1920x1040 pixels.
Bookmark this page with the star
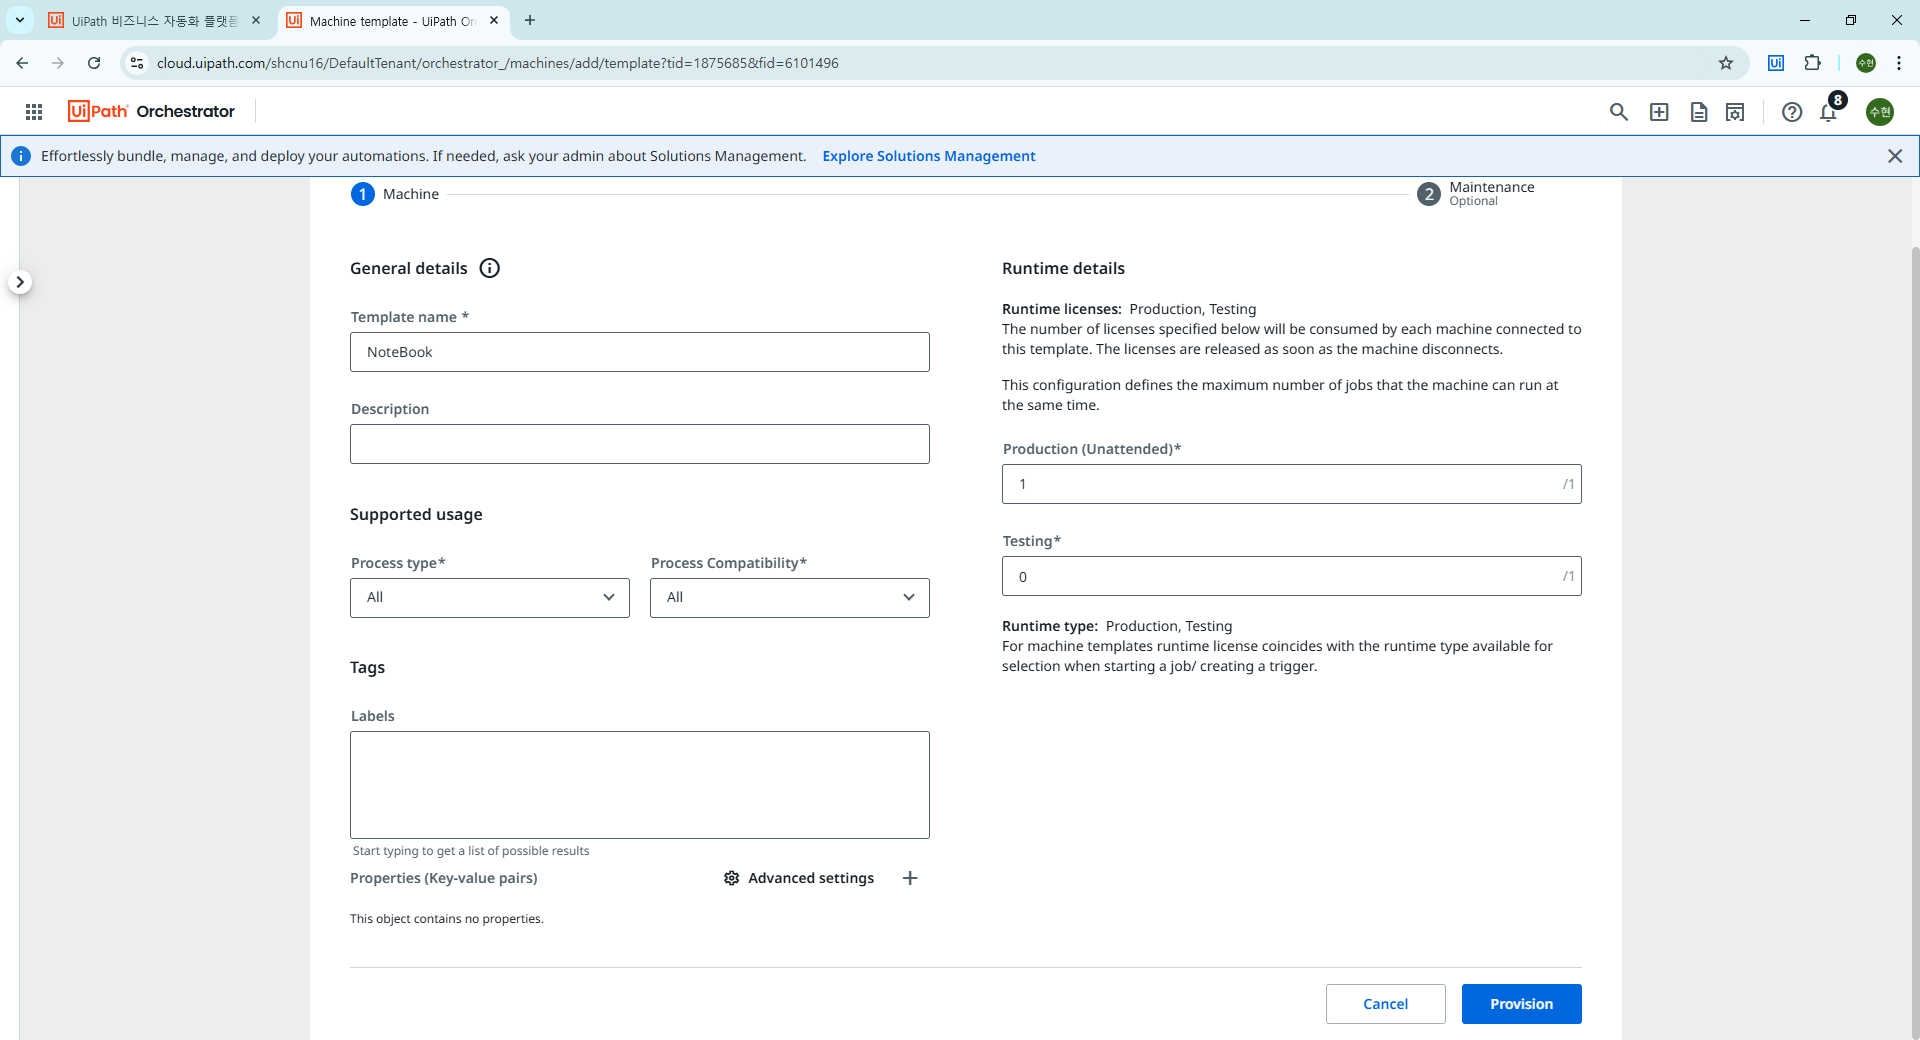coord(1726,63)
